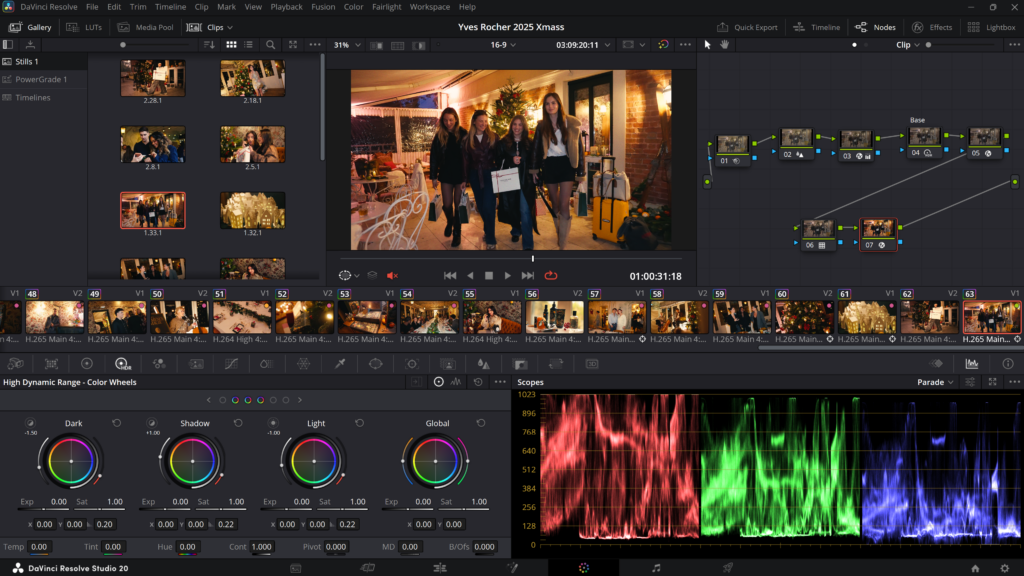Select the hand pan tool in node editor

pyautogui.click(x=724, y=45)
